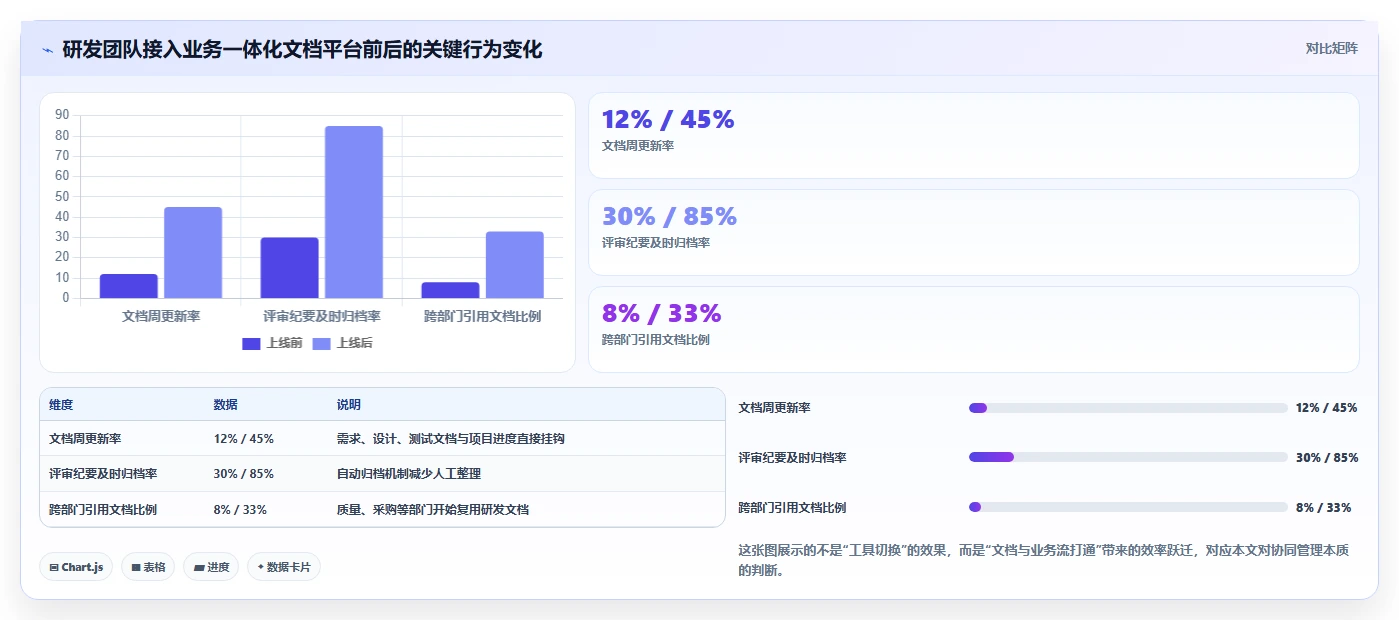Select the 表格 chip
1399x620 pixels.
(x=148, y=567)
